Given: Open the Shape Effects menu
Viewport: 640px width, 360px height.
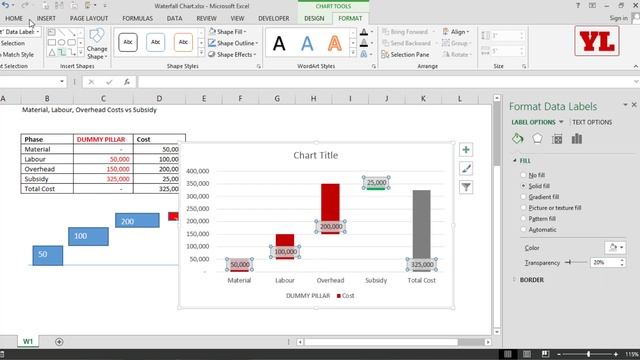Looking at the screenshot, I should 232,54.
